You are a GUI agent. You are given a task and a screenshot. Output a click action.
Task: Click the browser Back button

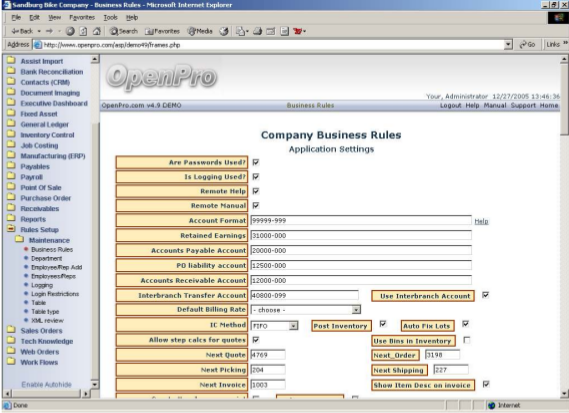point(22,31)
